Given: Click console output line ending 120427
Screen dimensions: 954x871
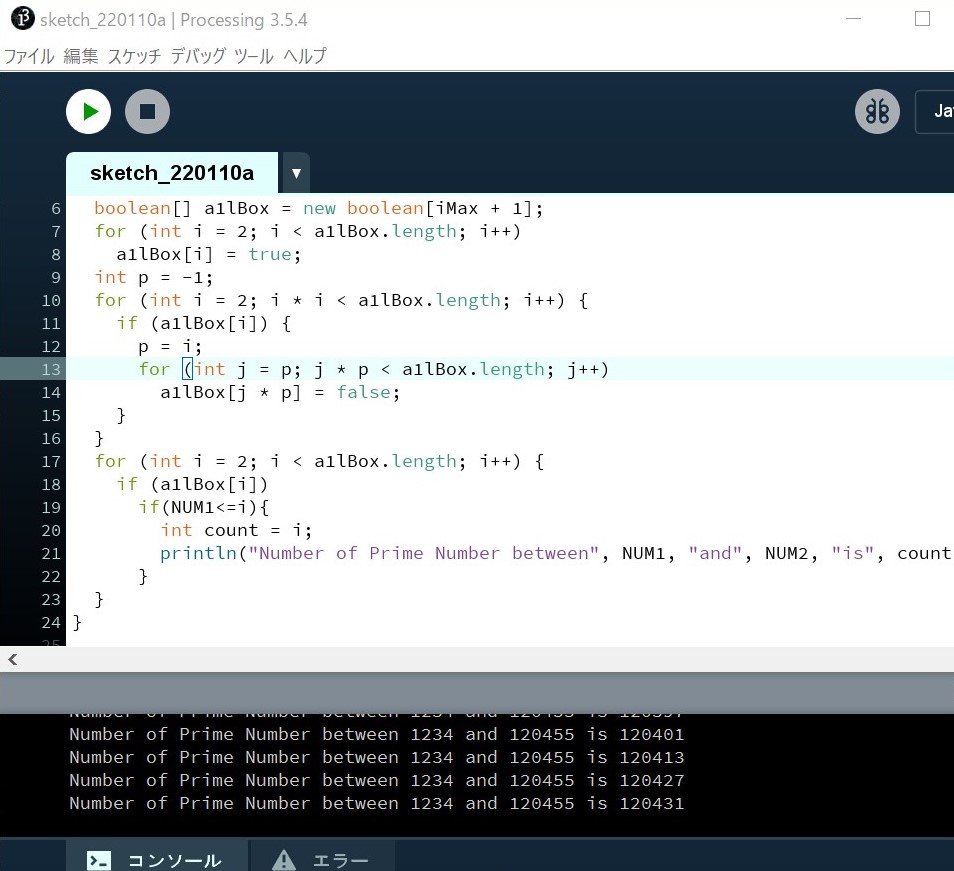Looking at the screenshot, I should click(377, 780).
